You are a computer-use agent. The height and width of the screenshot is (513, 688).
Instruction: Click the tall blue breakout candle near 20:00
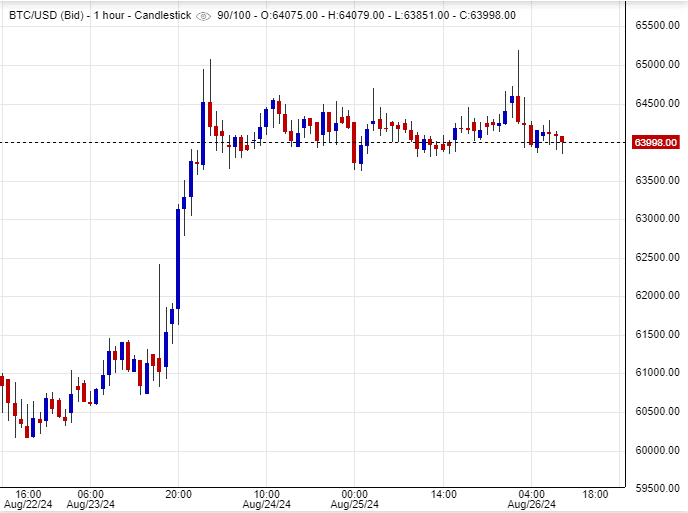178,257
